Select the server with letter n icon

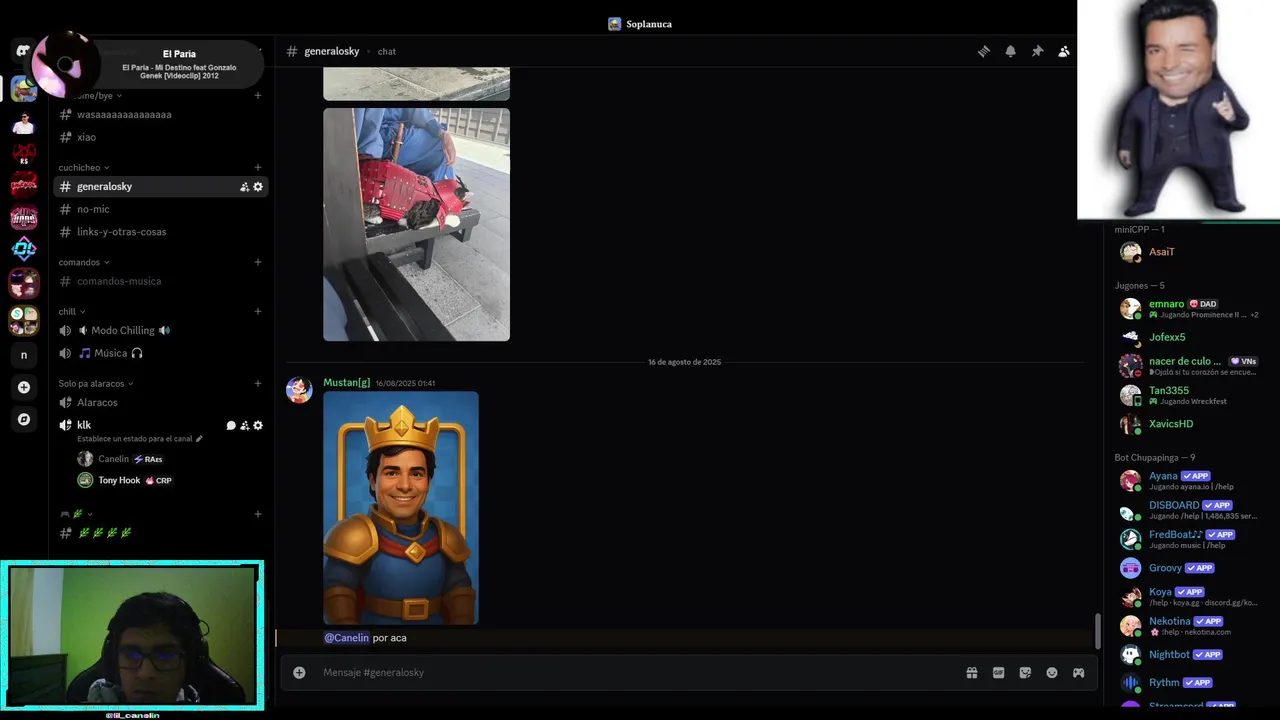[24, 355]
